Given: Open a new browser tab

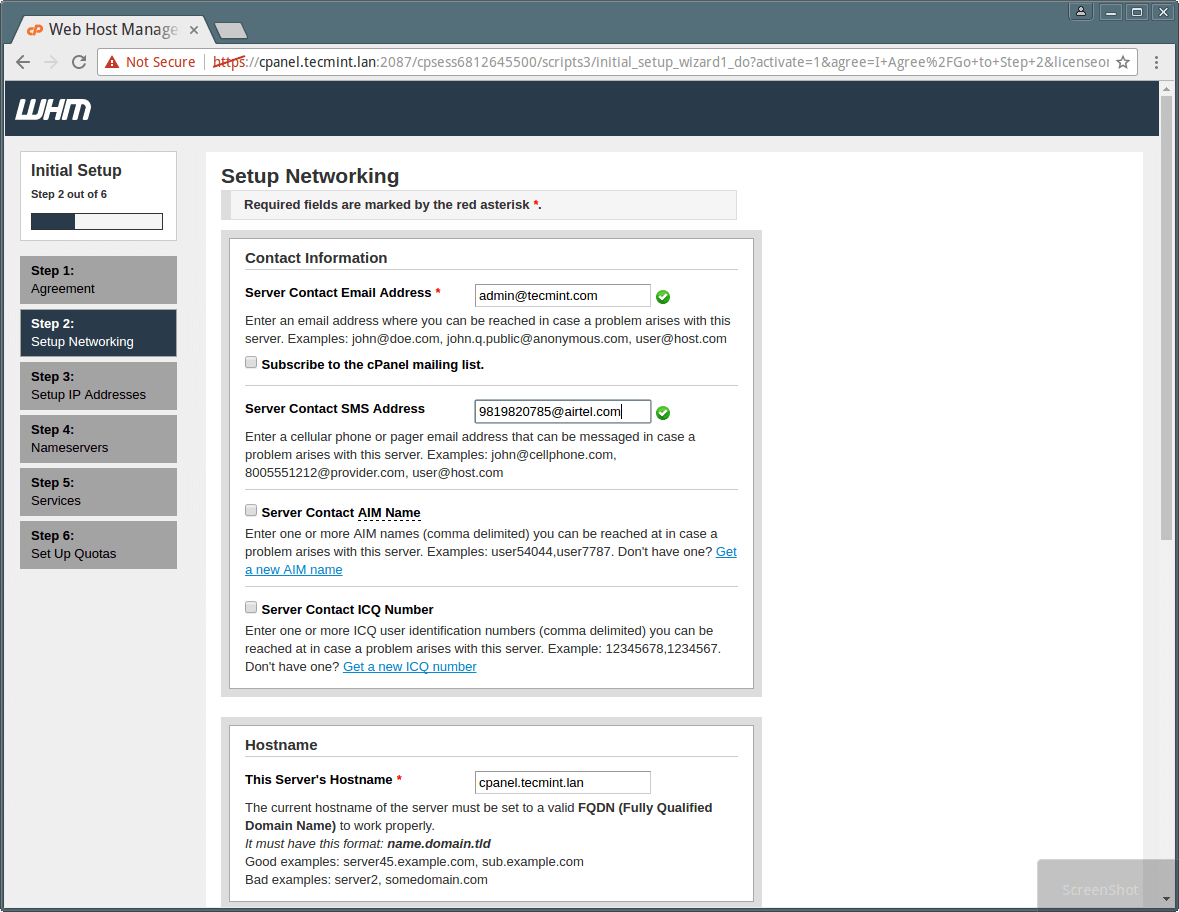Looking at the screenshot, I should pos(231,31).
